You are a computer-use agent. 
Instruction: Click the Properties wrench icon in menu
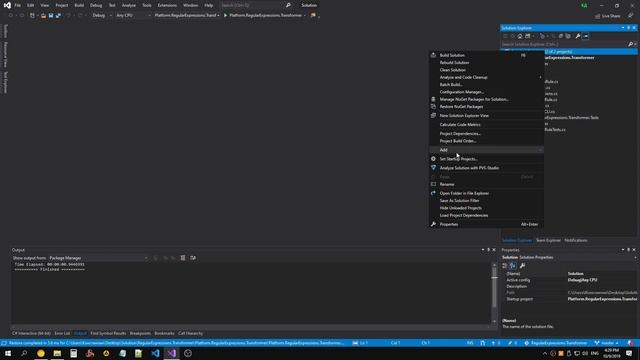coord(433,224)
